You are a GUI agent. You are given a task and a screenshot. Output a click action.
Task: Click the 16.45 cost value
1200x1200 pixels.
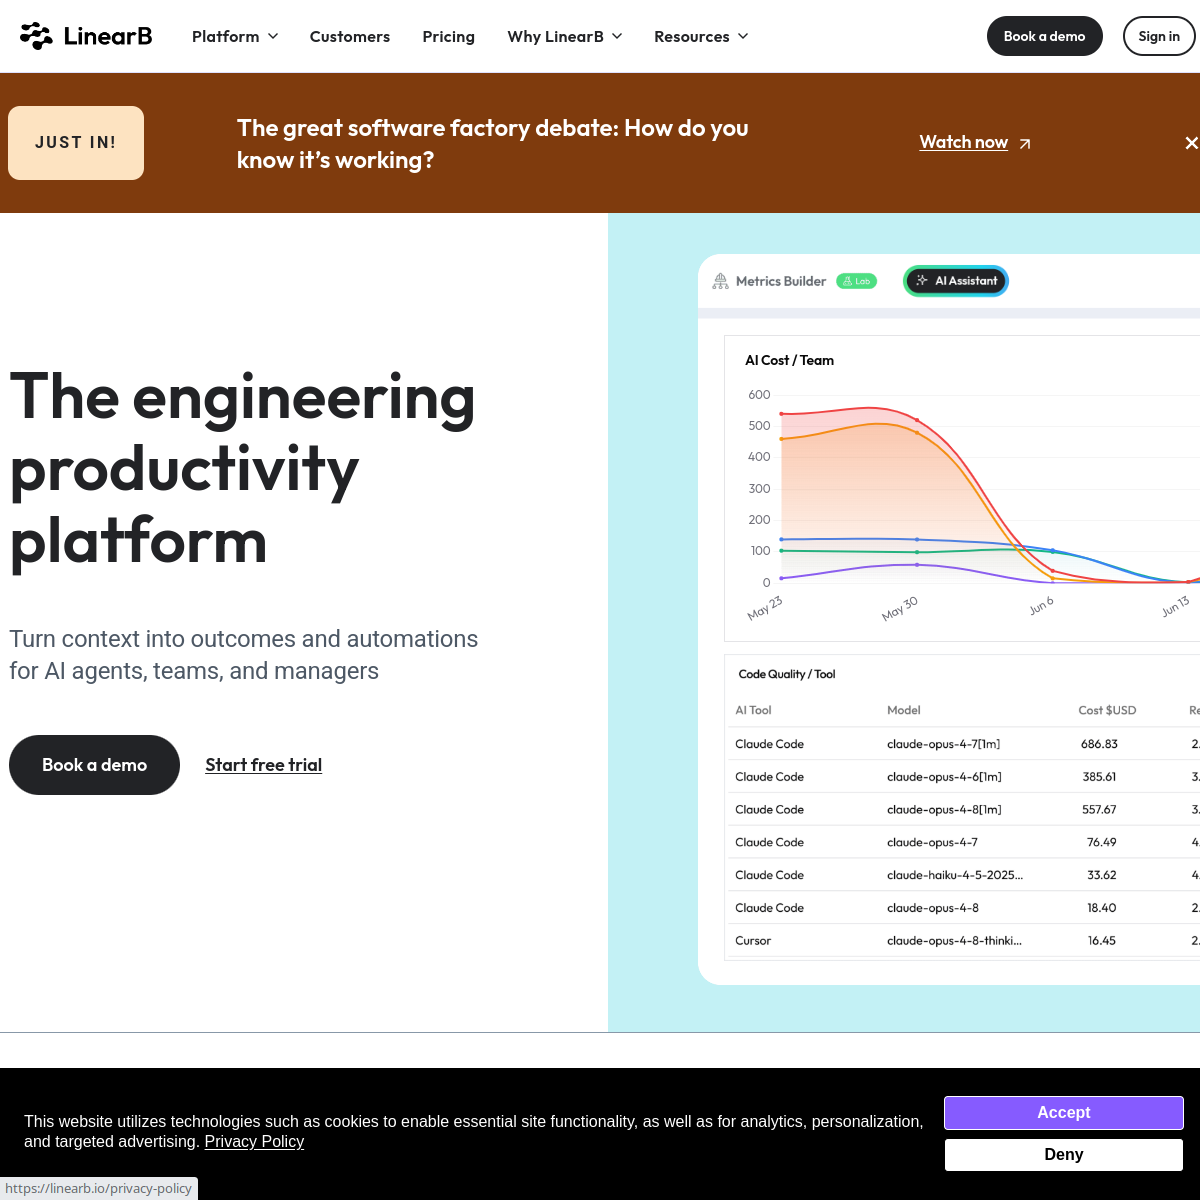click(x=1102, y=941)
